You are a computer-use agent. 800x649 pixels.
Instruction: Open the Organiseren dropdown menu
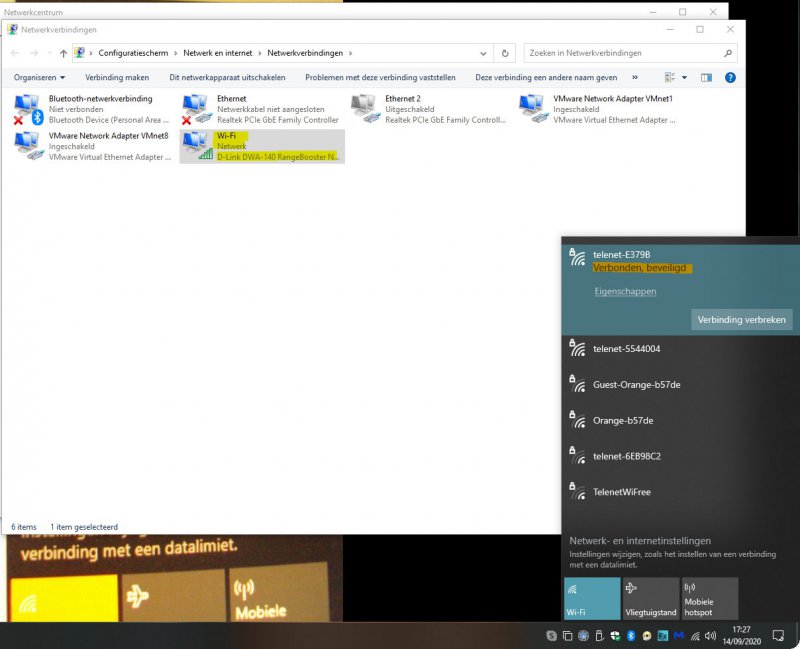[39, 77]
